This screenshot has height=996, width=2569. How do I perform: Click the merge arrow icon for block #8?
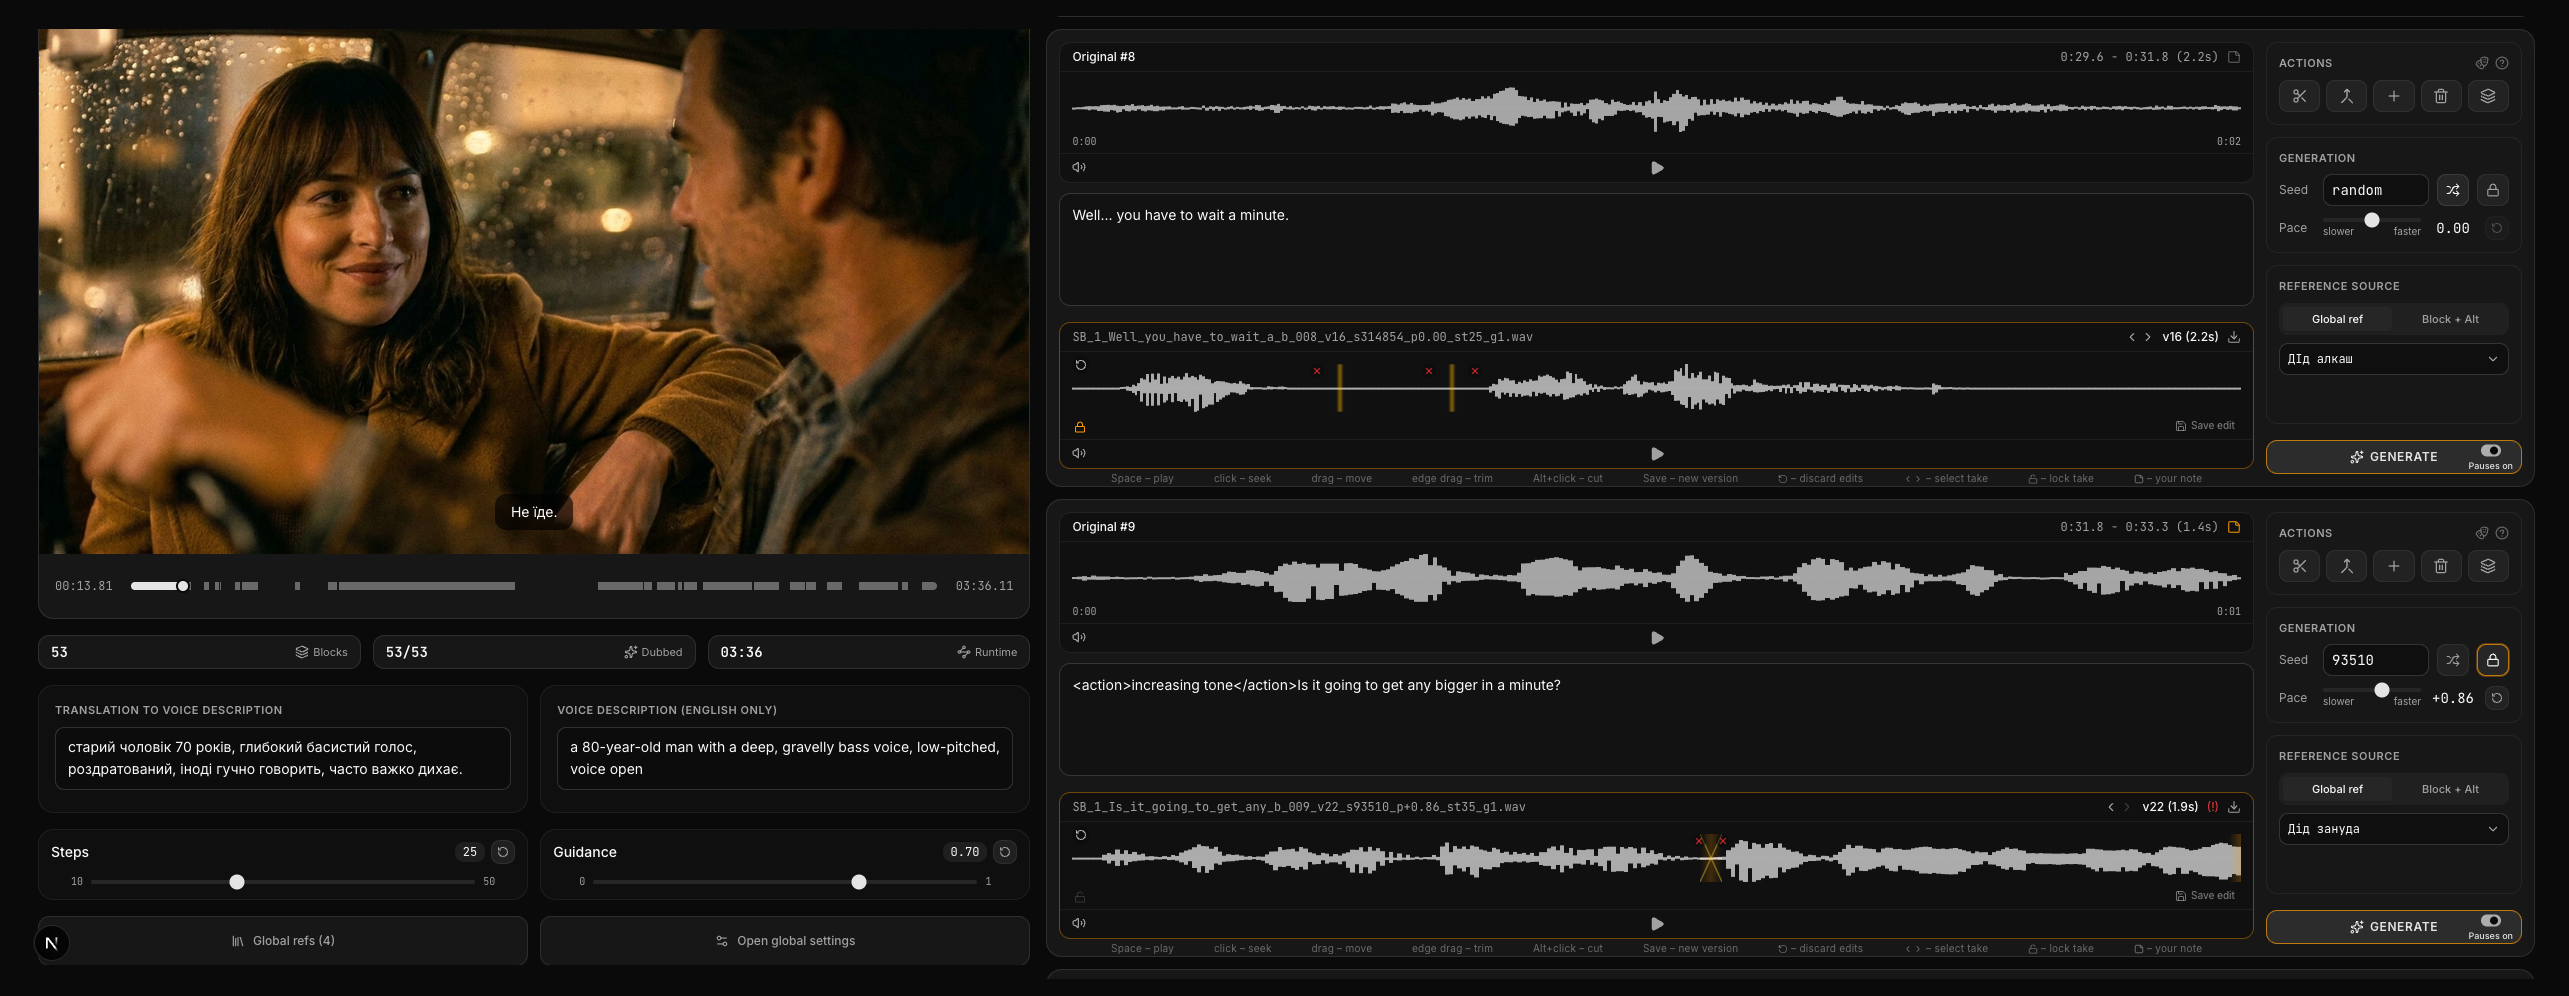click(2346, 96)
